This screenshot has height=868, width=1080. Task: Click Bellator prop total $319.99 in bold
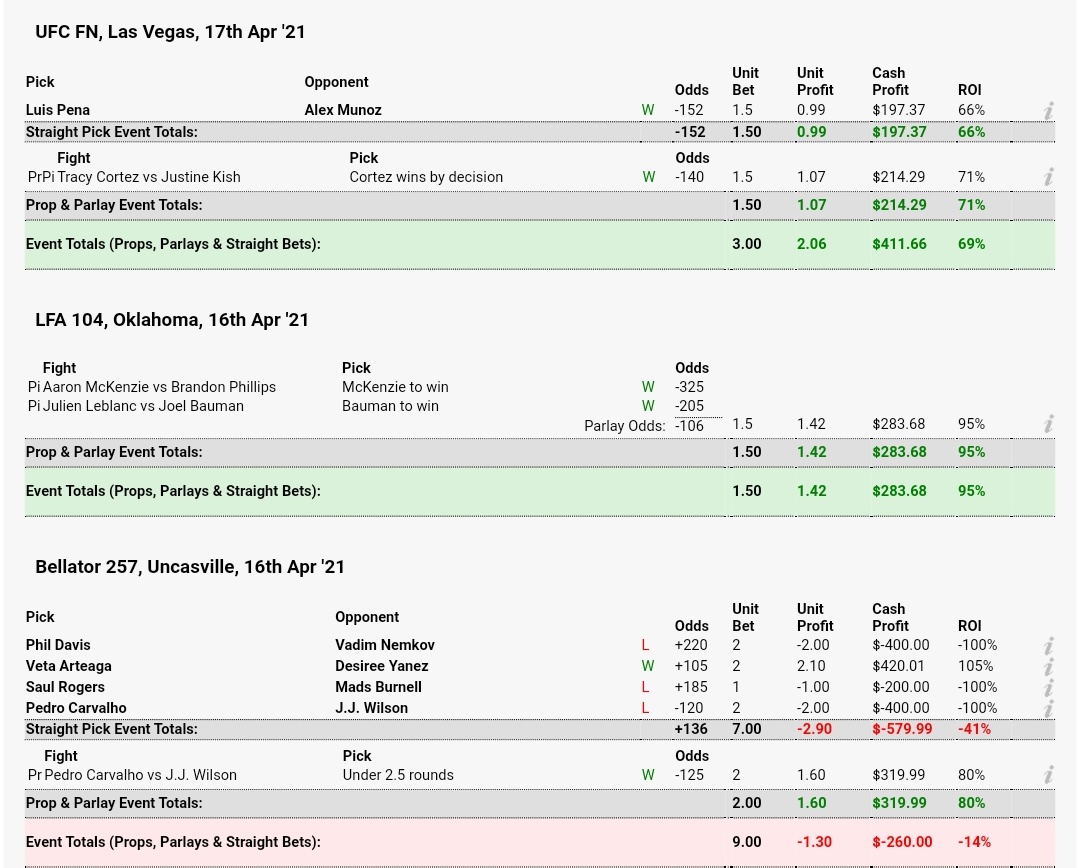[x=900, y=803]
